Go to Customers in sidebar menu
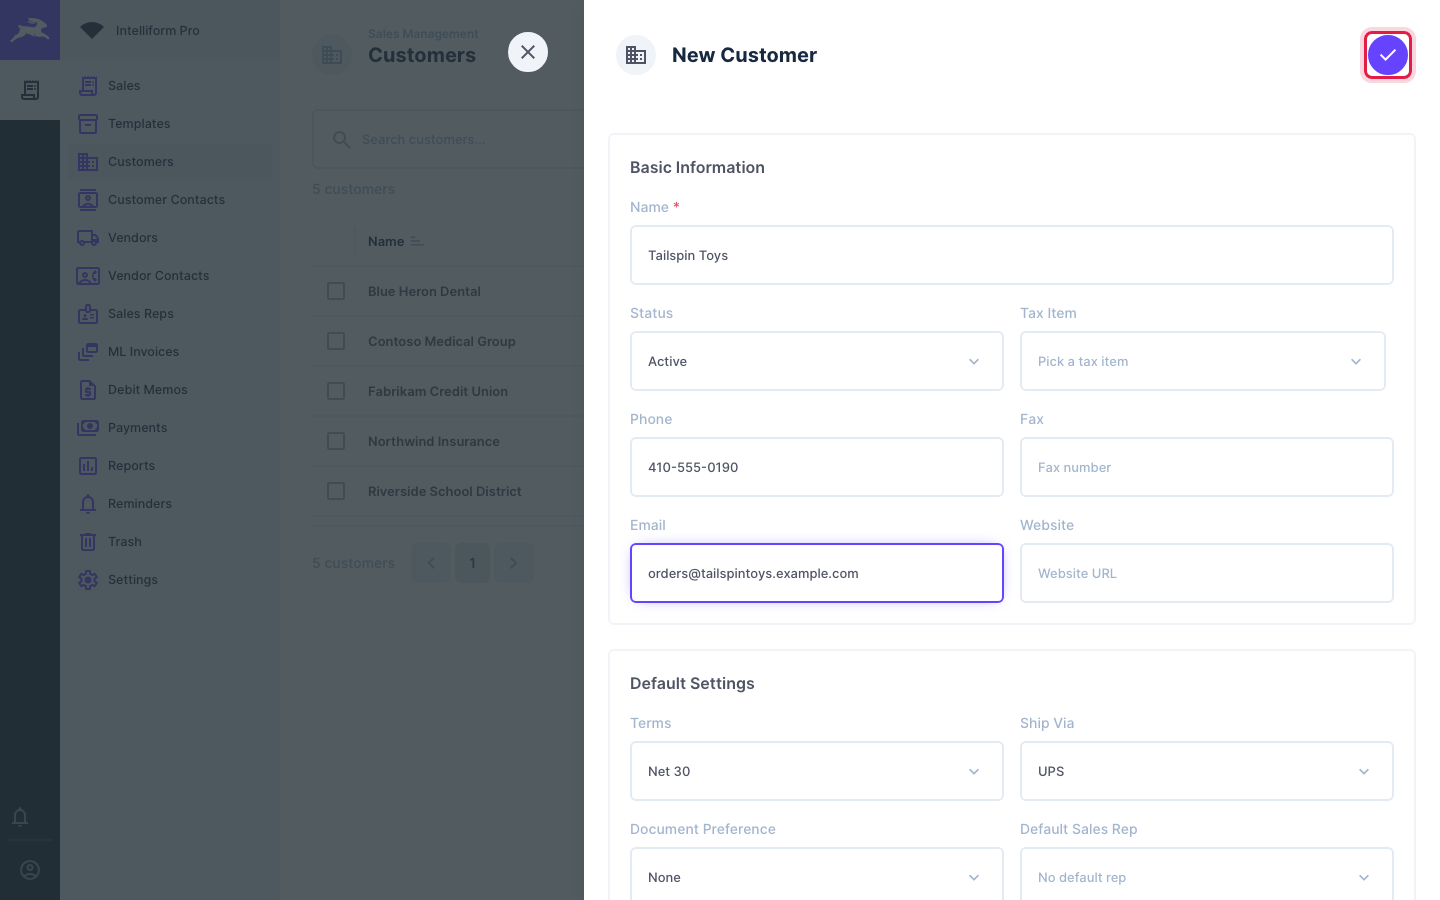1440x900 pixels. (170, 162)
